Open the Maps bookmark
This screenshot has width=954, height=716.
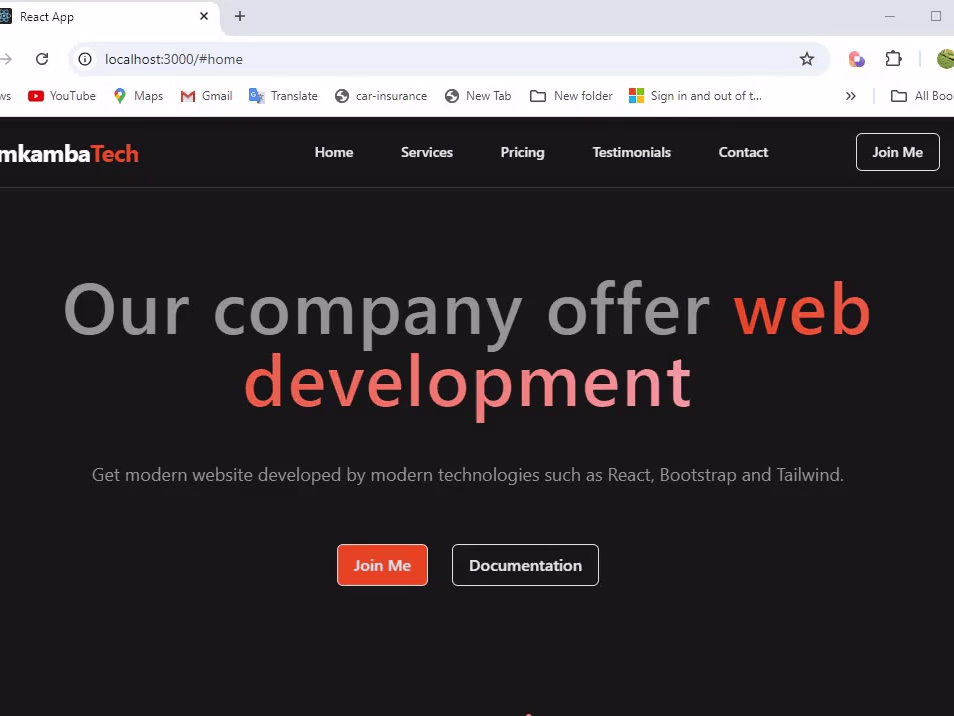click(x=138, y=96)
